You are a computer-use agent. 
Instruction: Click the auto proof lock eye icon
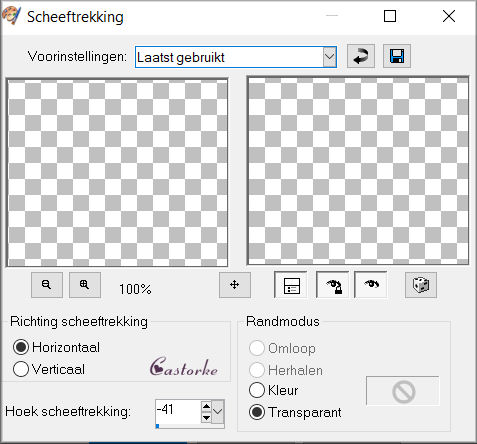point(333,285)
